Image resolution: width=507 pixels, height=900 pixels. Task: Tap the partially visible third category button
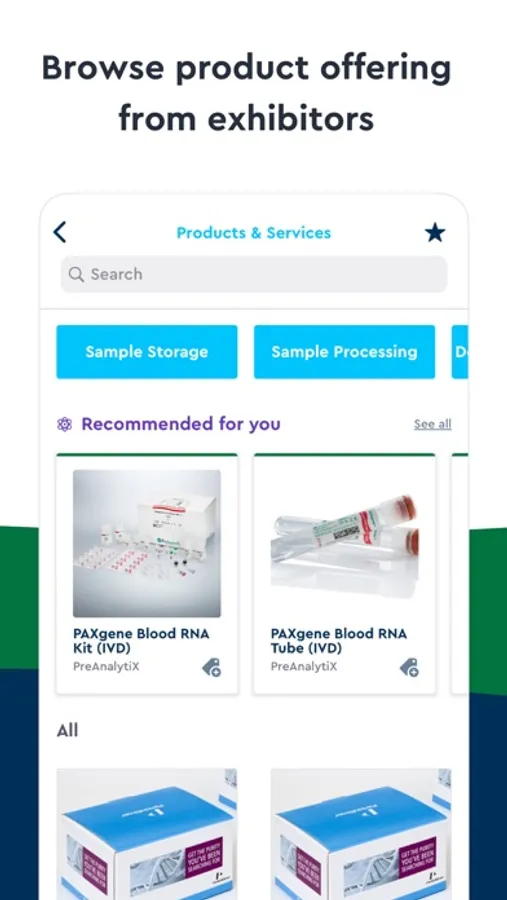point(460,352)
